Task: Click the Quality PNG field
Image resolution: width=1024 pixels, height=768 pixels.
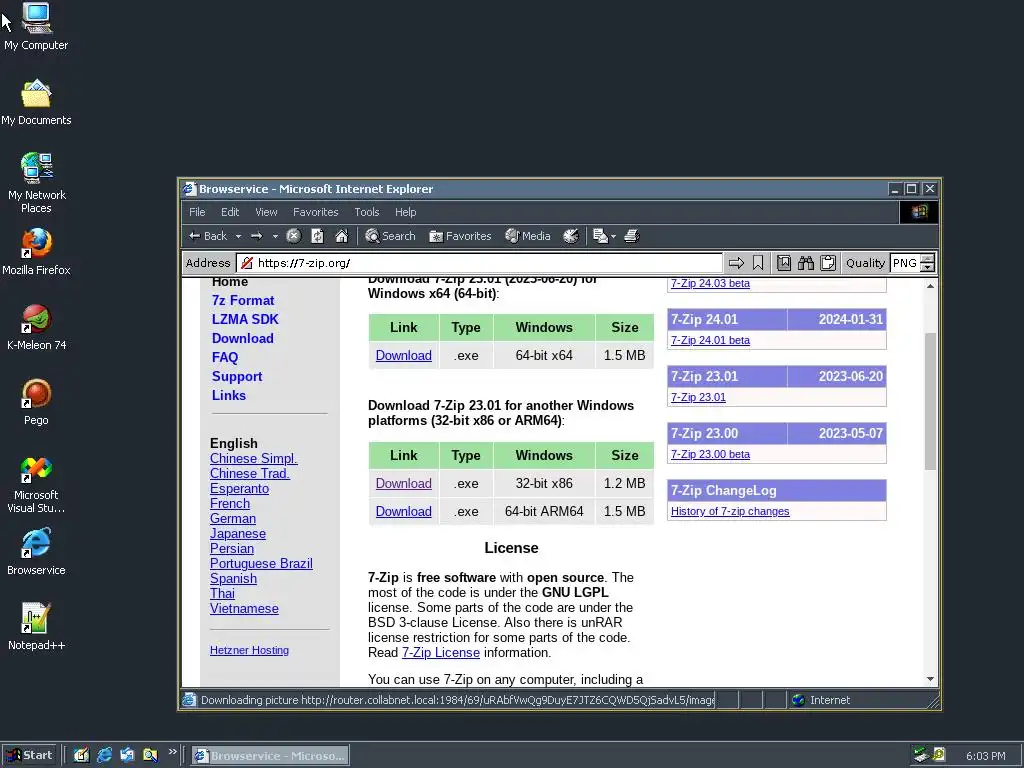Action: click(x=904, y=263)
